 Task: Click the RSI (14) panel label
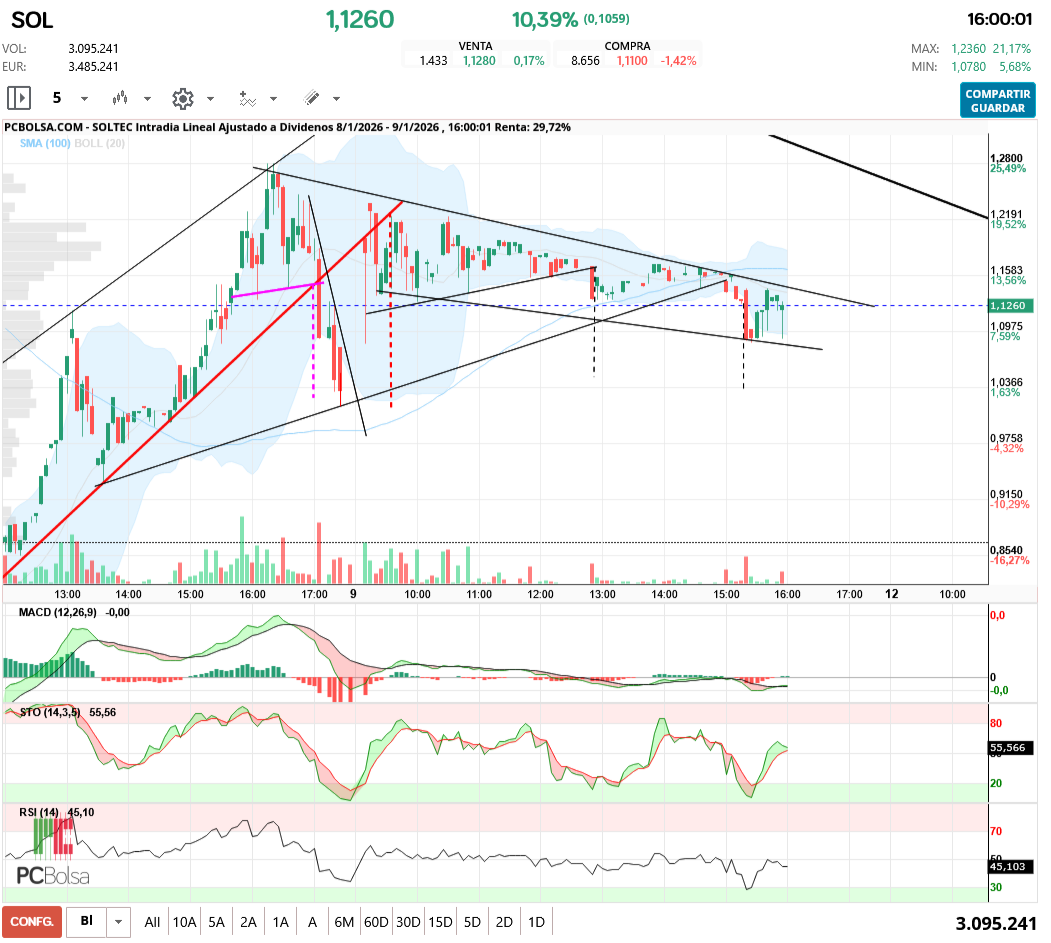click(x=38, y=812)
